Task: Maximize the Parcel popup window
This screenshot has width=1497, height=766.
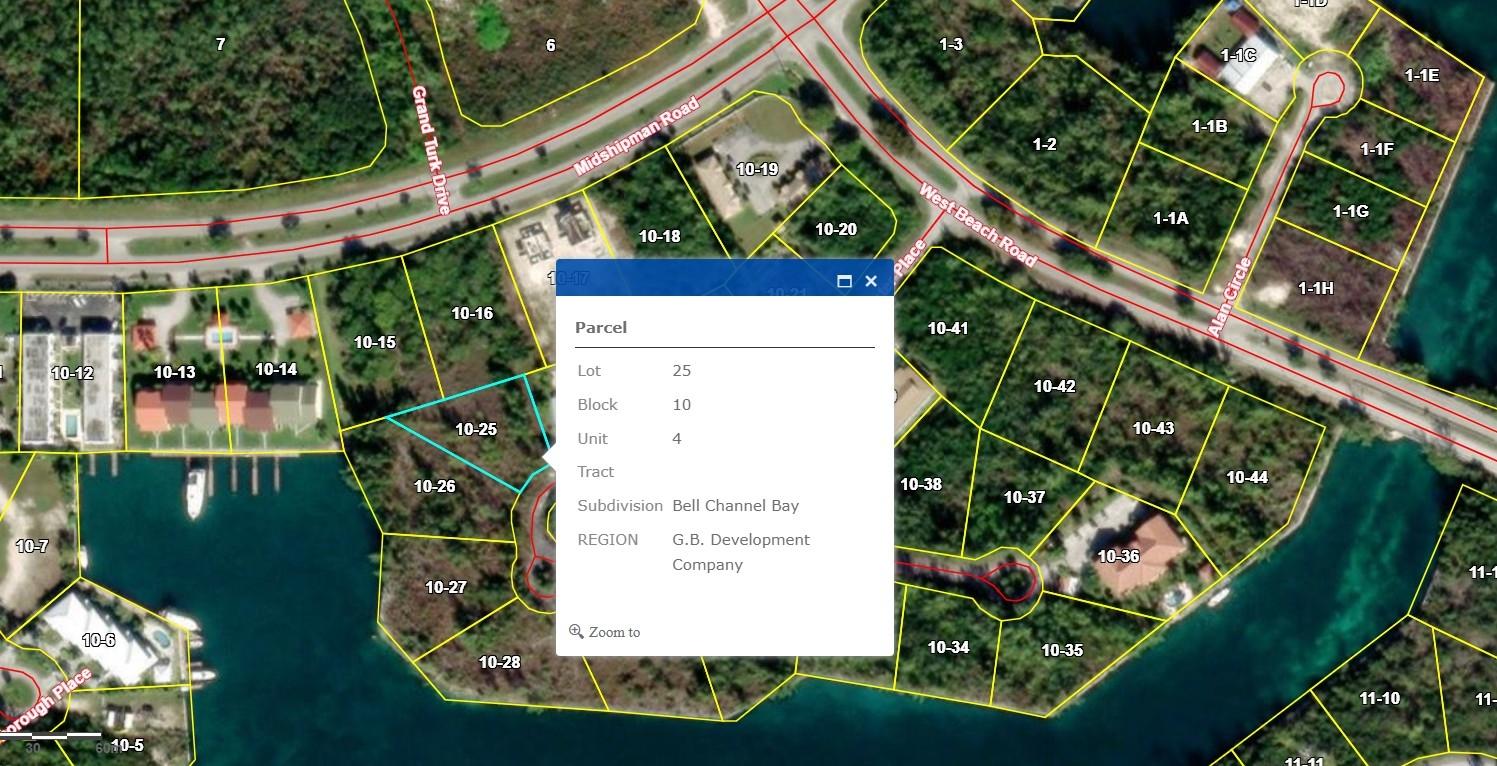Action: point(844,281)
